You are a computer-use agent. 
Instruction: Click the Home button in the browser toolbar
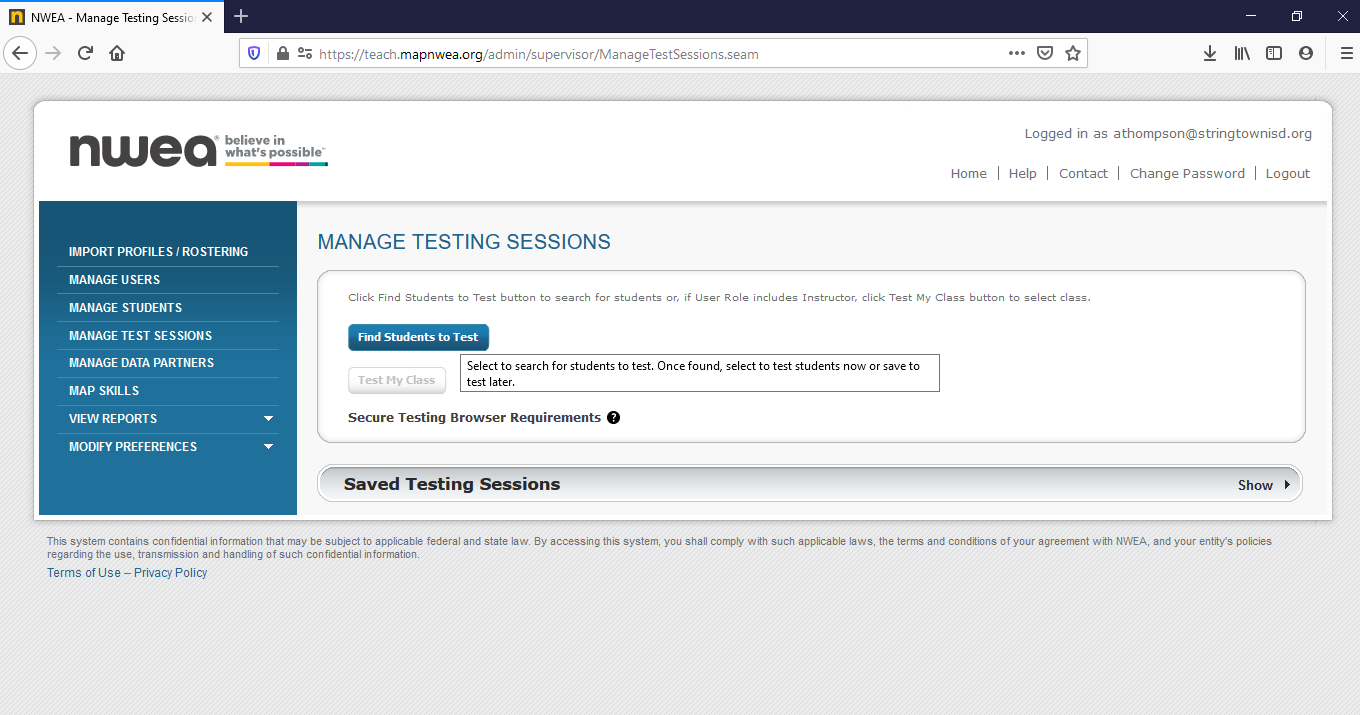click(x=117, y=52)
